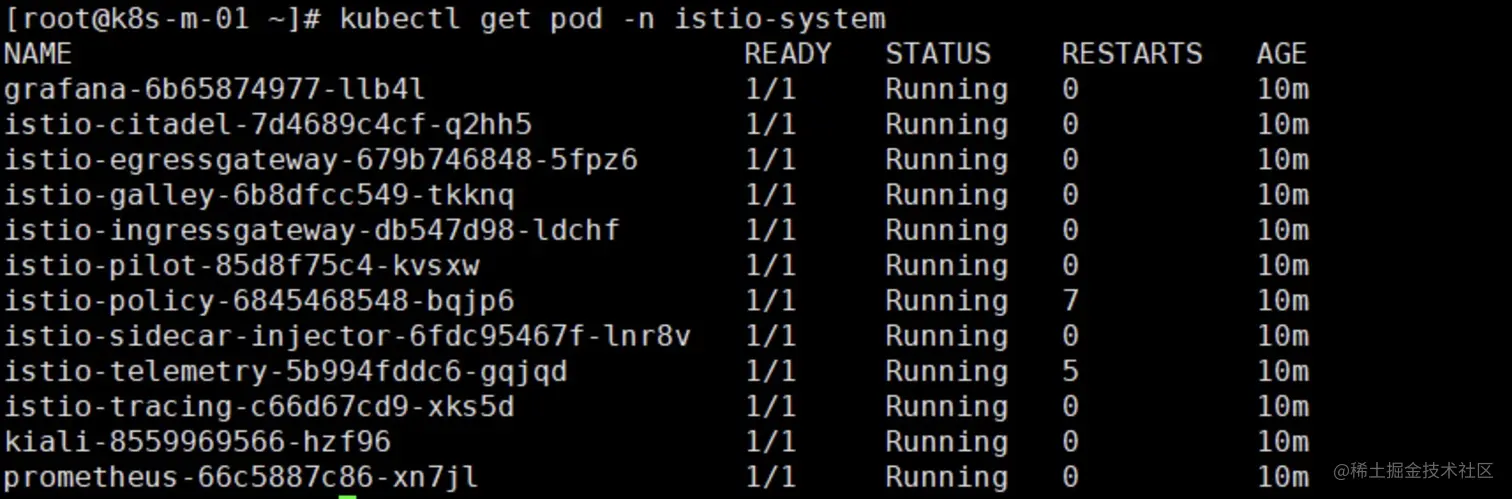Screen dimensions: 1512x499
Task: Click the STATUS column header
Action: coord(937,54)
